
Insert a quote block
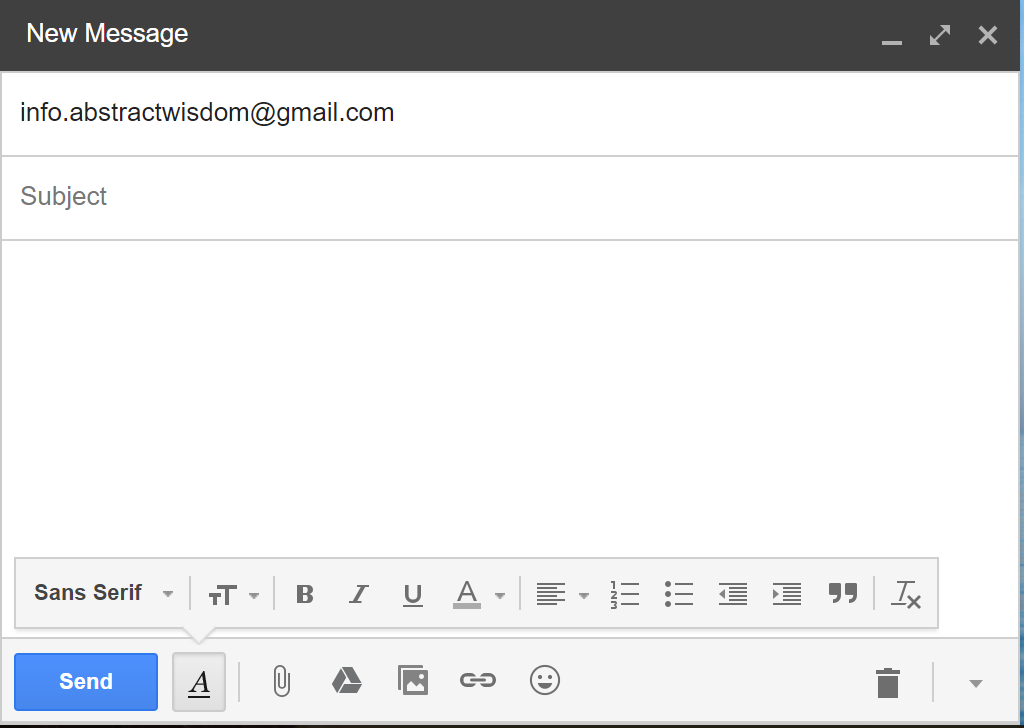point(843,594)
